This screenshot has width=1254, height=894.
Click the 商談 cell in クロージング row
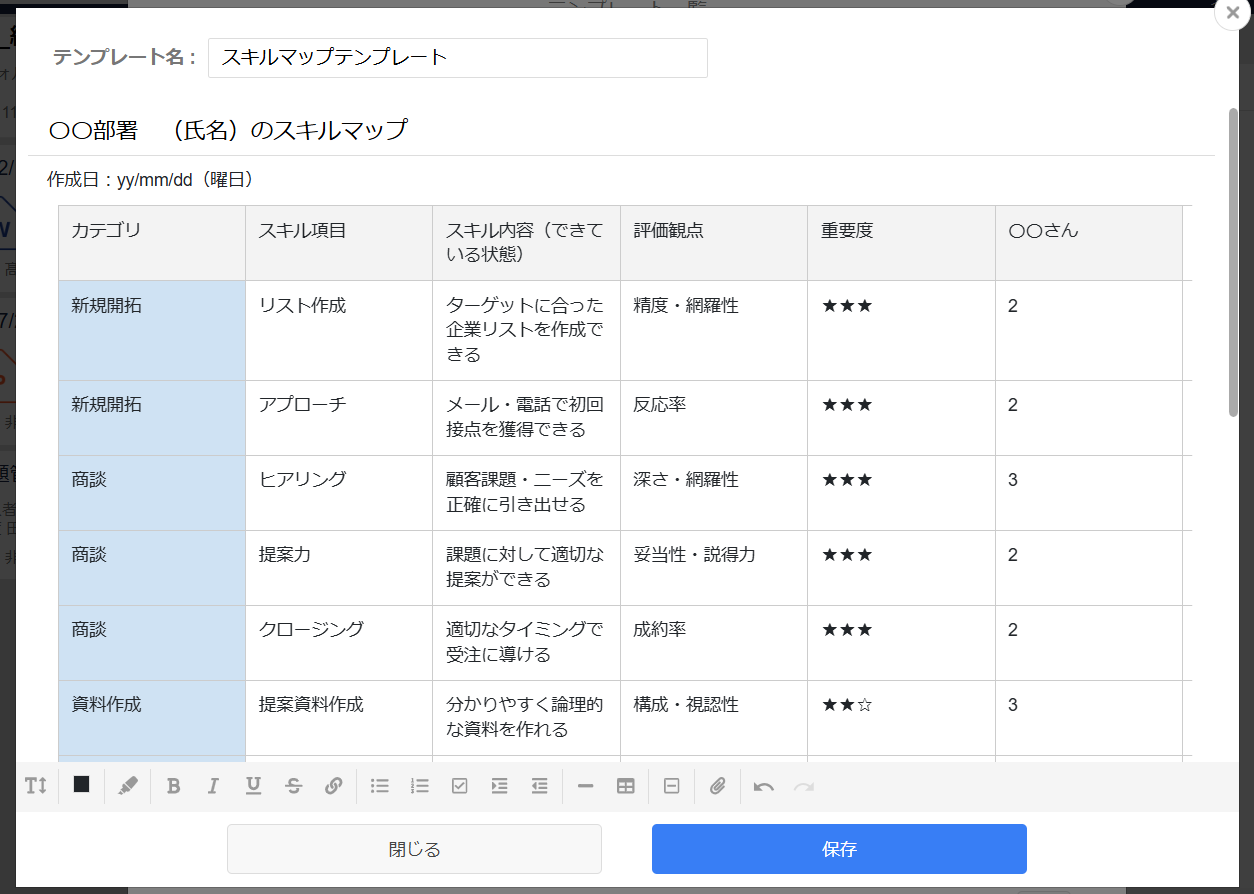pos(152,643)
